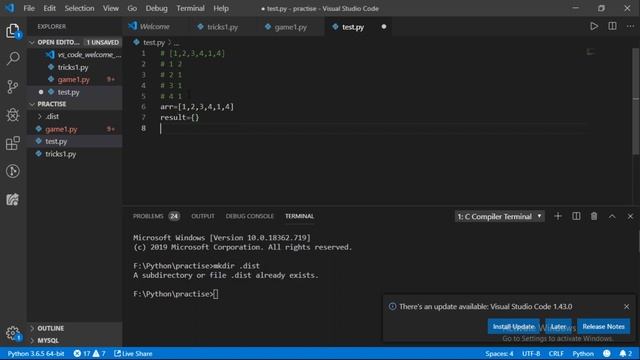Screen dimensions: 640x360
Task: Create a new terminal with plus icon
Action: [x=558, y=216]
